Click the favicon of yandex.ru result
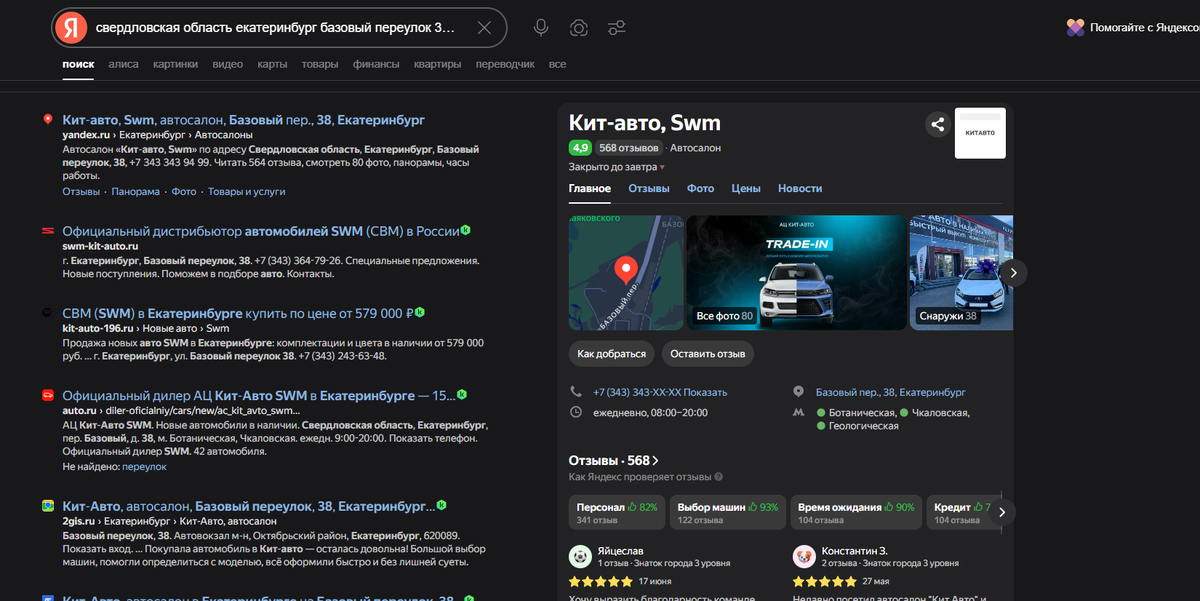Viewport: 1200px width, 601px height. click(x=47, y=120)
